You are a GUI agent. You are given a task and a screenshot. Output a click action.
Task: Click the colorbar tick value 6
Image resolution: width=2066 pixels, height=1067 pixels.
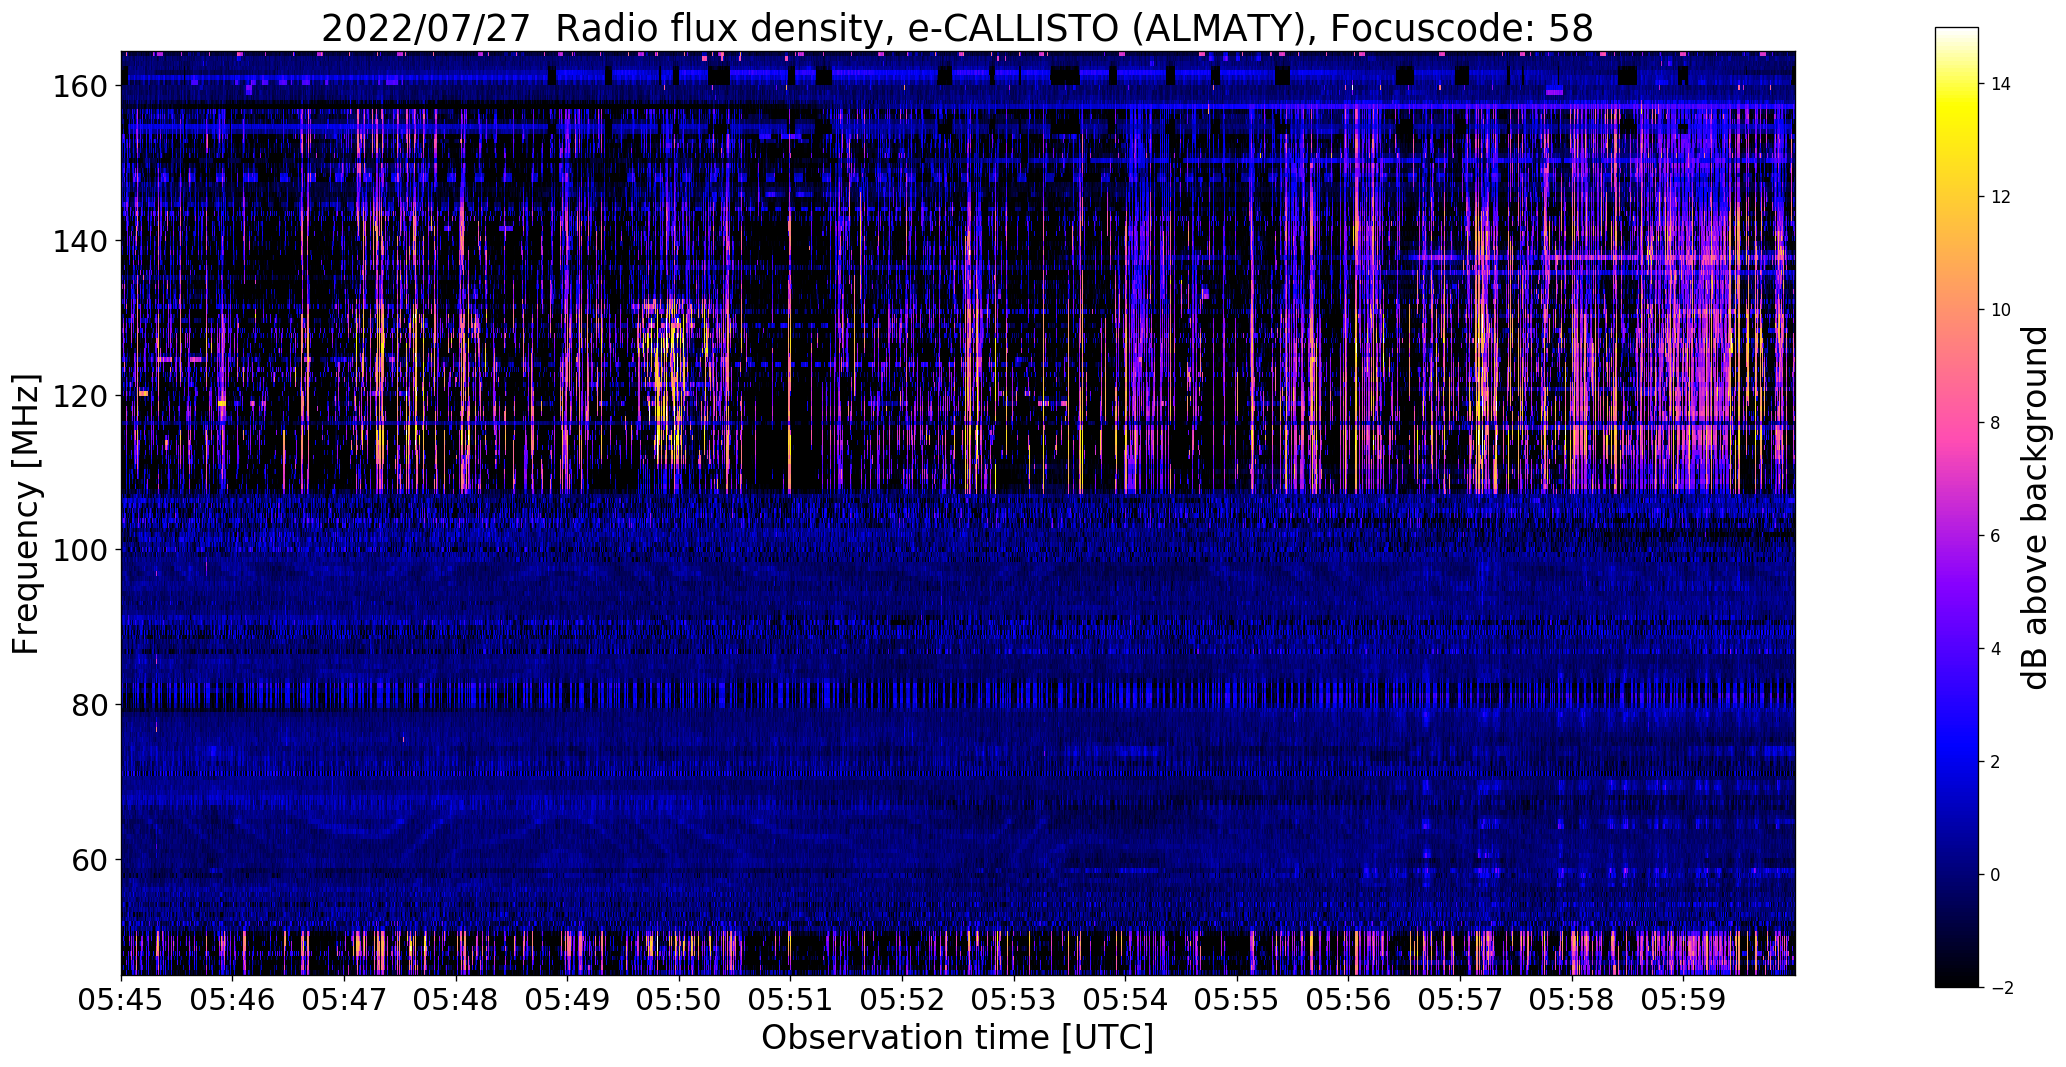click(x=1996, y=537)
